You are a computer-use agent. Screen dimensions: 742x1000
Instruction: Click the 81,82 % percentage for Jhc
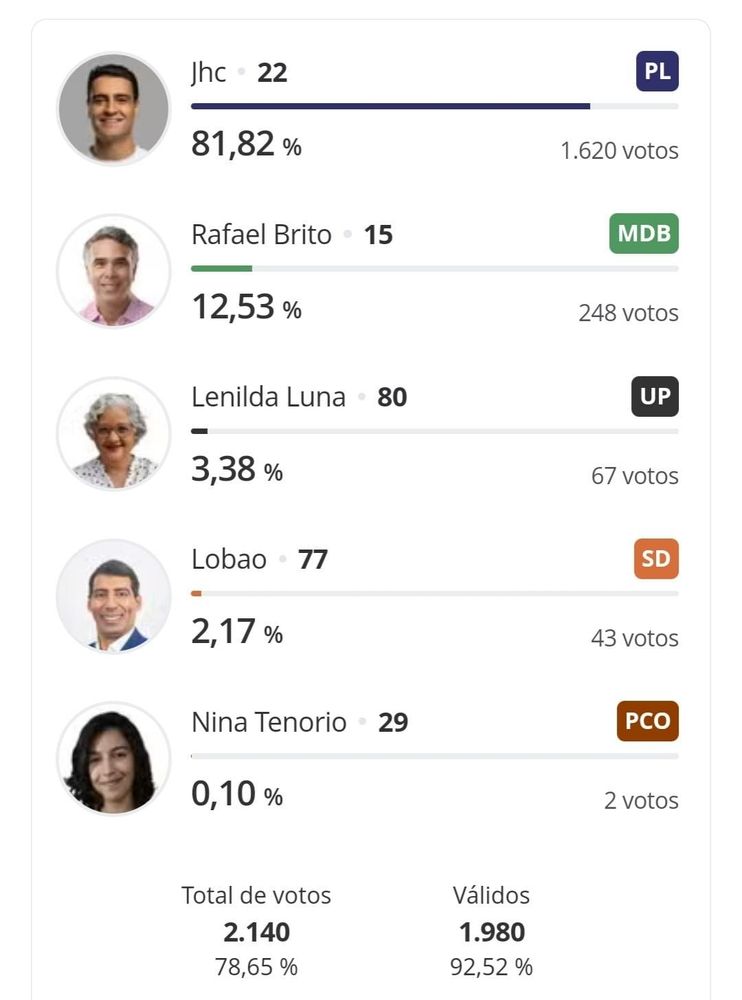click(x=246, y=143)
